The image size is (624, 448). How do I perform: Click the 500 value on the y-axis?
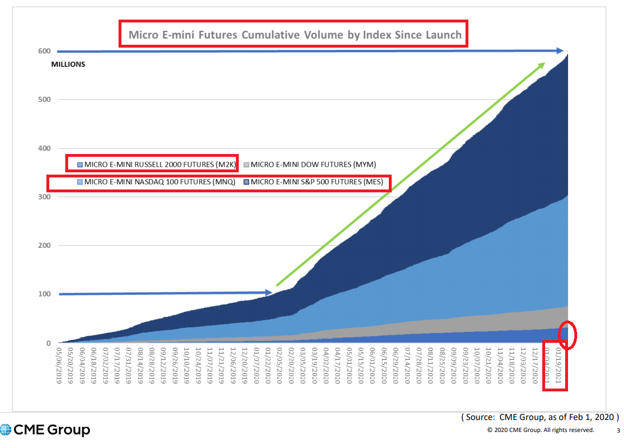click(45, 99)
